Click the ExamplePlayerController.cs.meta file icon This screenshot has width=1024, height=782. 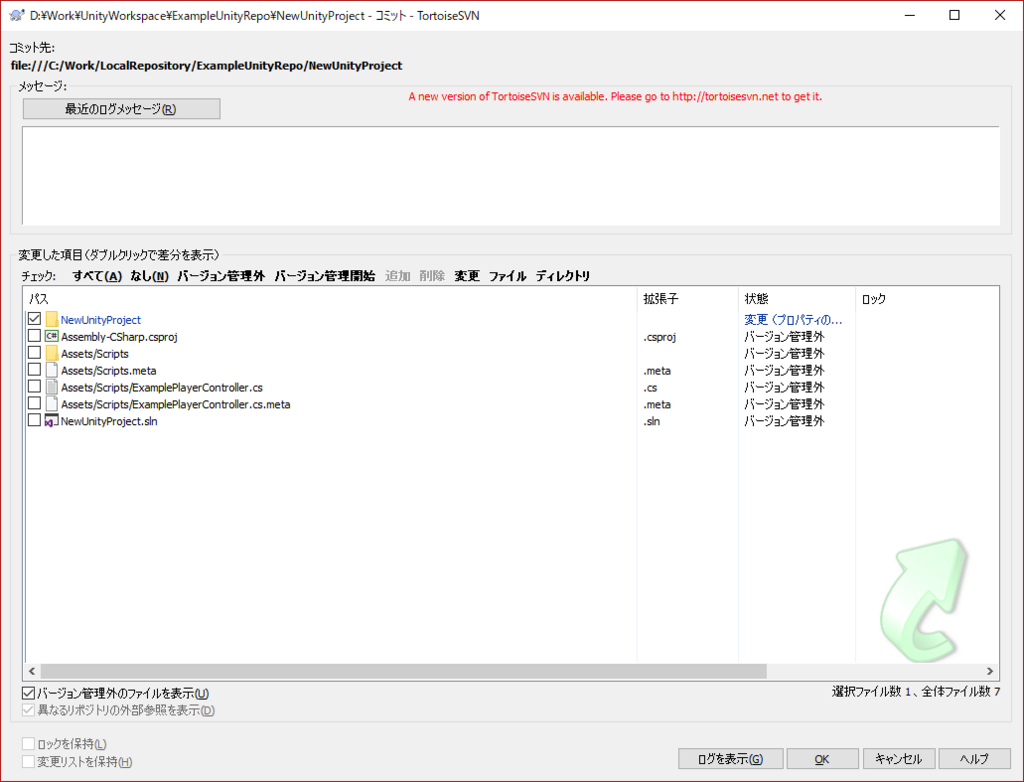coord(52,404)
